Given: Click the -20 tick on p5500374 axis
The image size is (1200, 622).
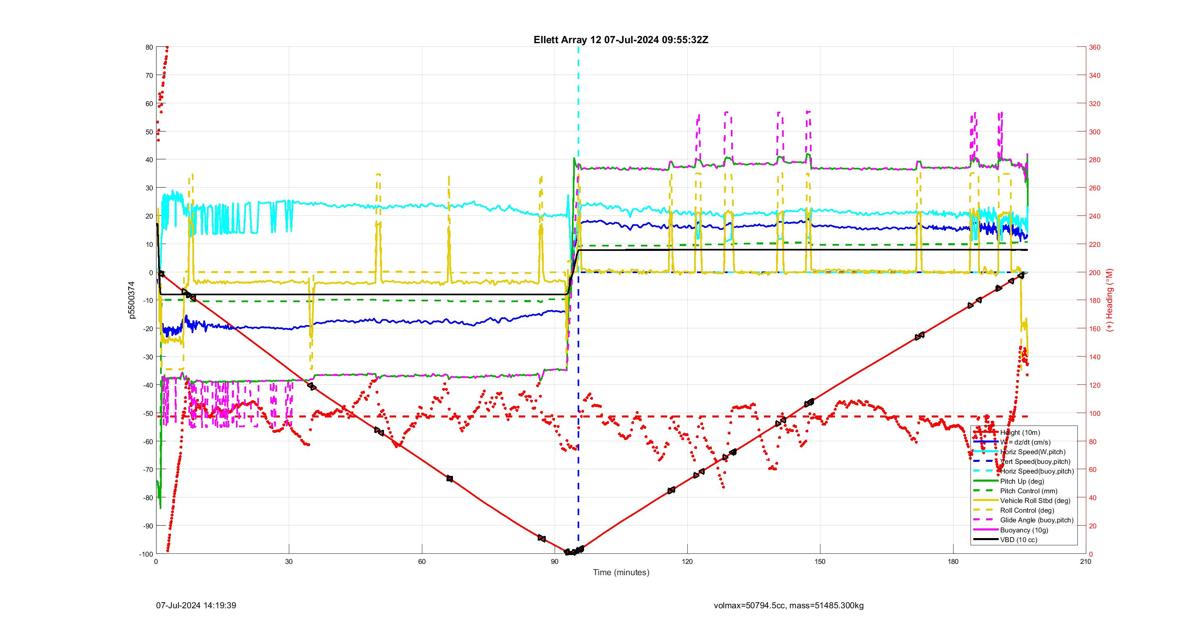Looking at the screenshot, I should (146, 329).
